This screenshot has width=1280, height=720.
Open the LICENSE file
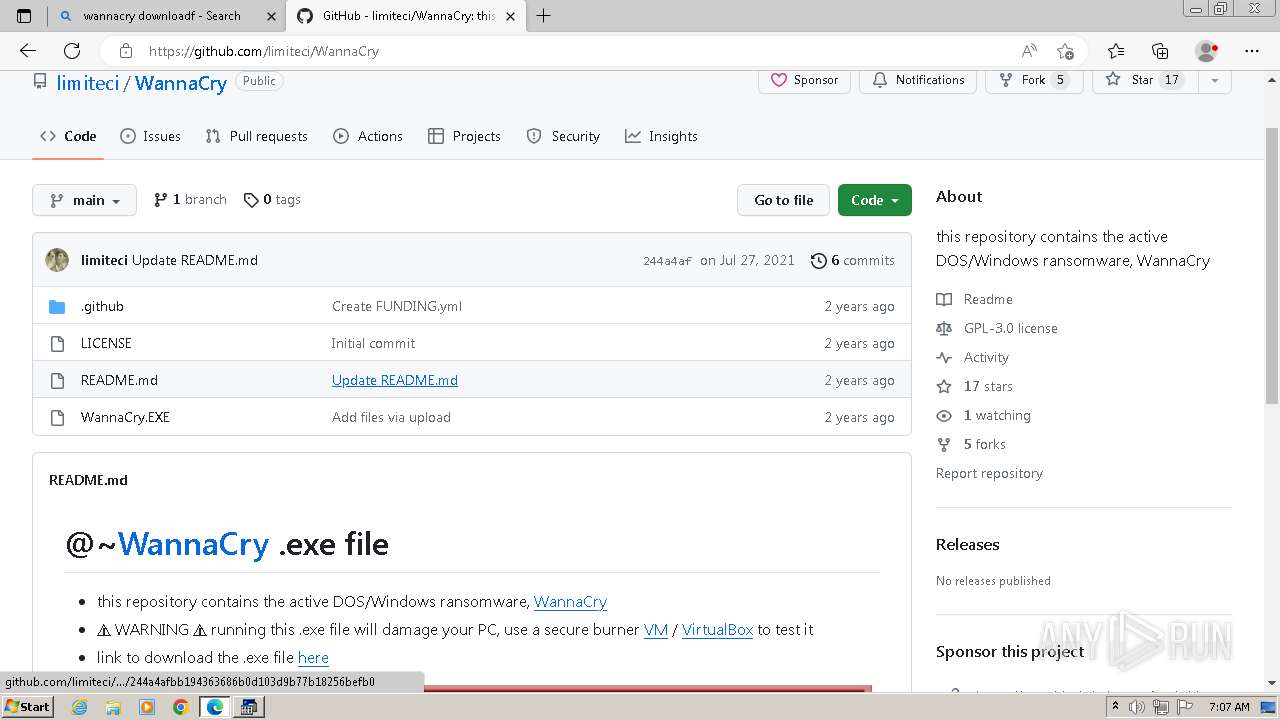click(106, 343)
